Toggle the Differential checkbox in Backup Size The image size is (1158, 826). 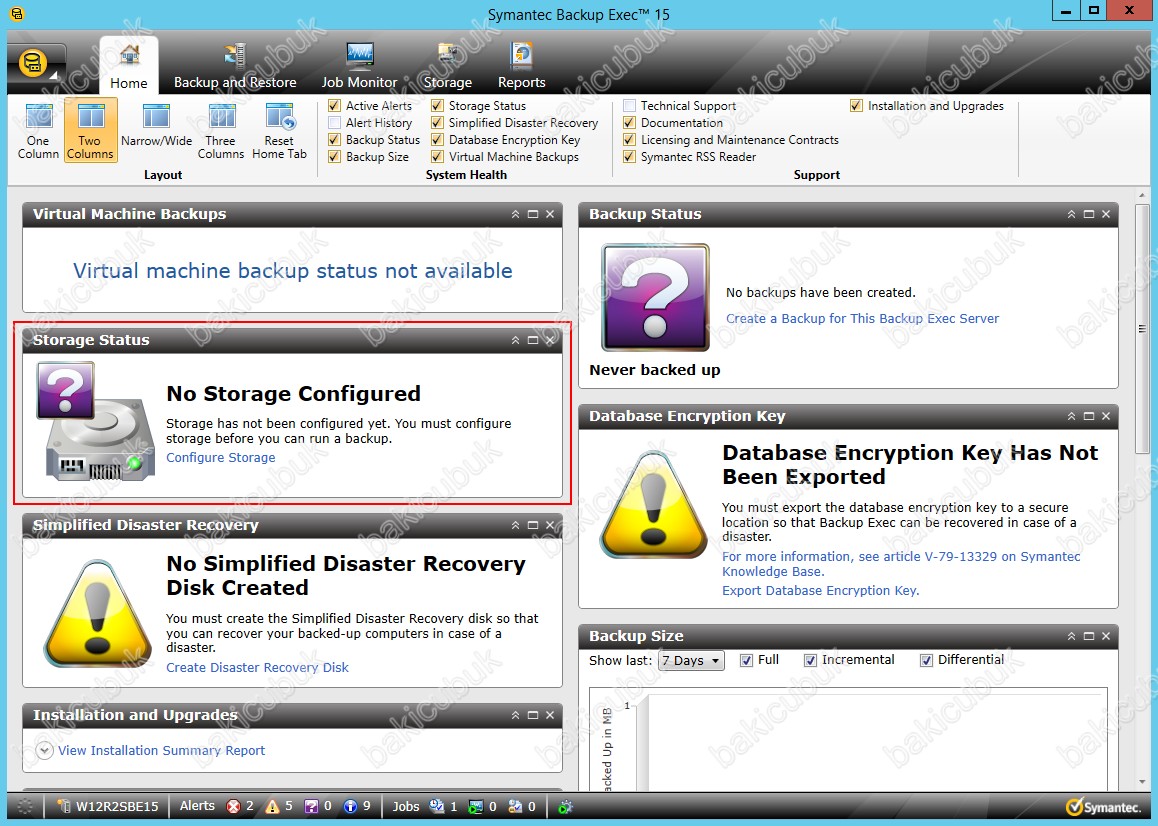point(926,661)
